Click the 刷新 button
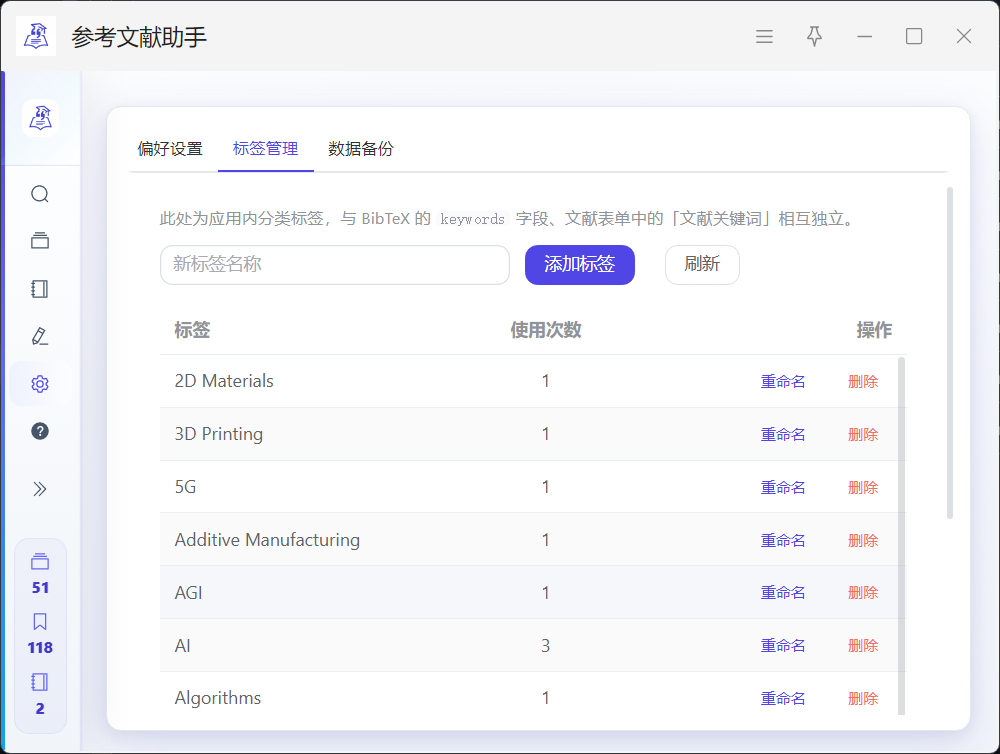Image resolution: width=1000 pixels, height=754 pixels. tap(702, 265)
